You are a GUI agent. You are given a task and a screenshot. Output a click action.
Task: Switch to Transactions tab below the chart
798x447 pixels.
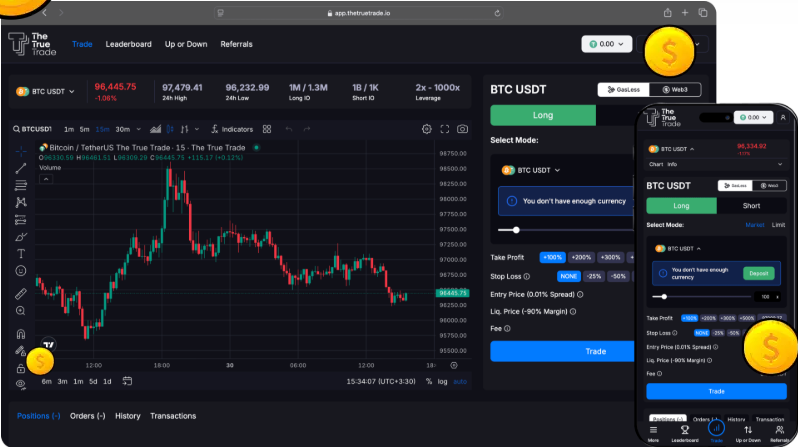click(x=173, y=416)
